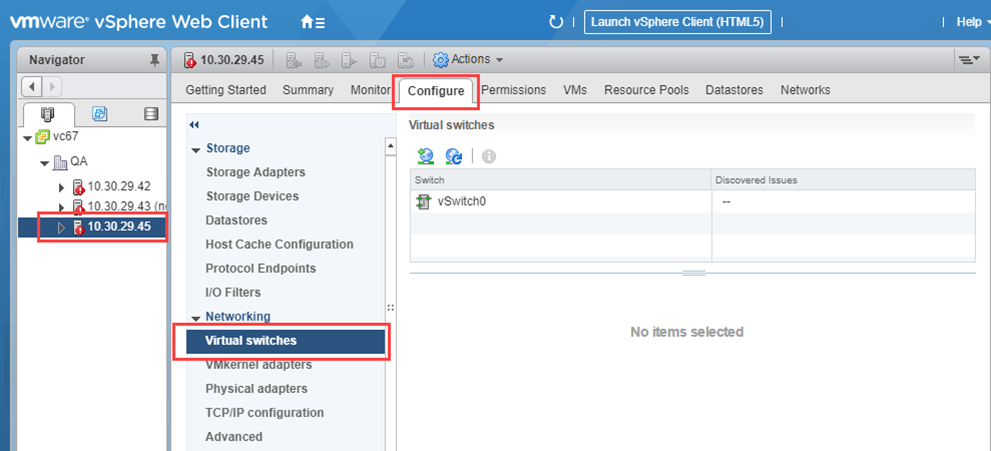Screen dimensions: 991x451
Task: Click the global refresh icon
Action: tap(557, 21)
